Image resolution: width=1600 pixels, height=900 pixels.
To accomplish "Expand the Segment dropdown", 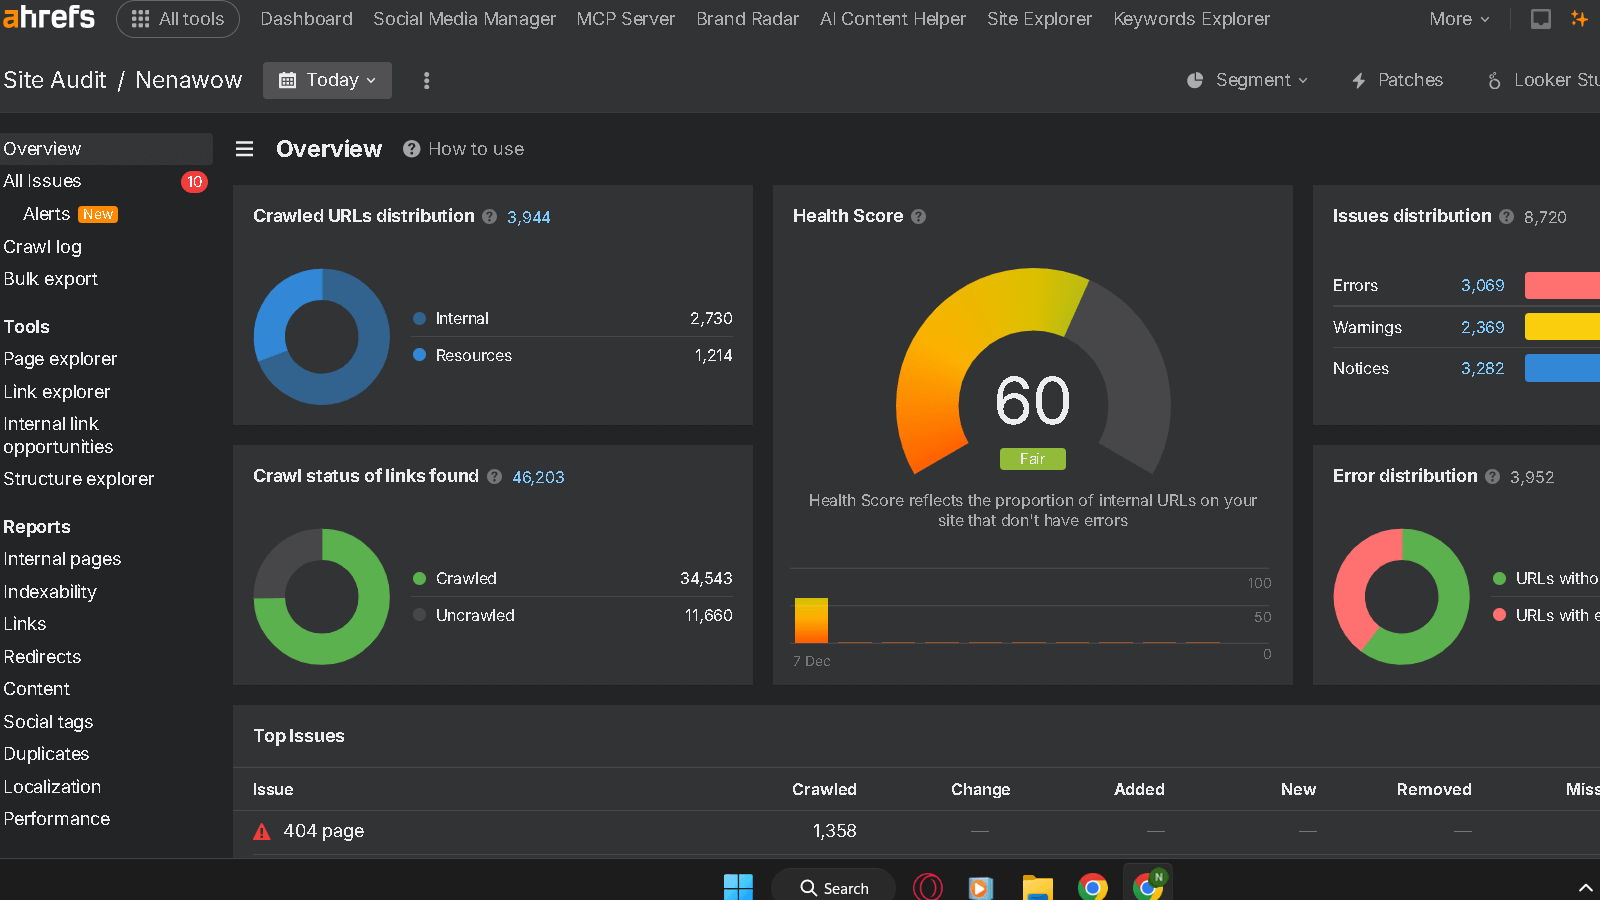I will 1248,80.
